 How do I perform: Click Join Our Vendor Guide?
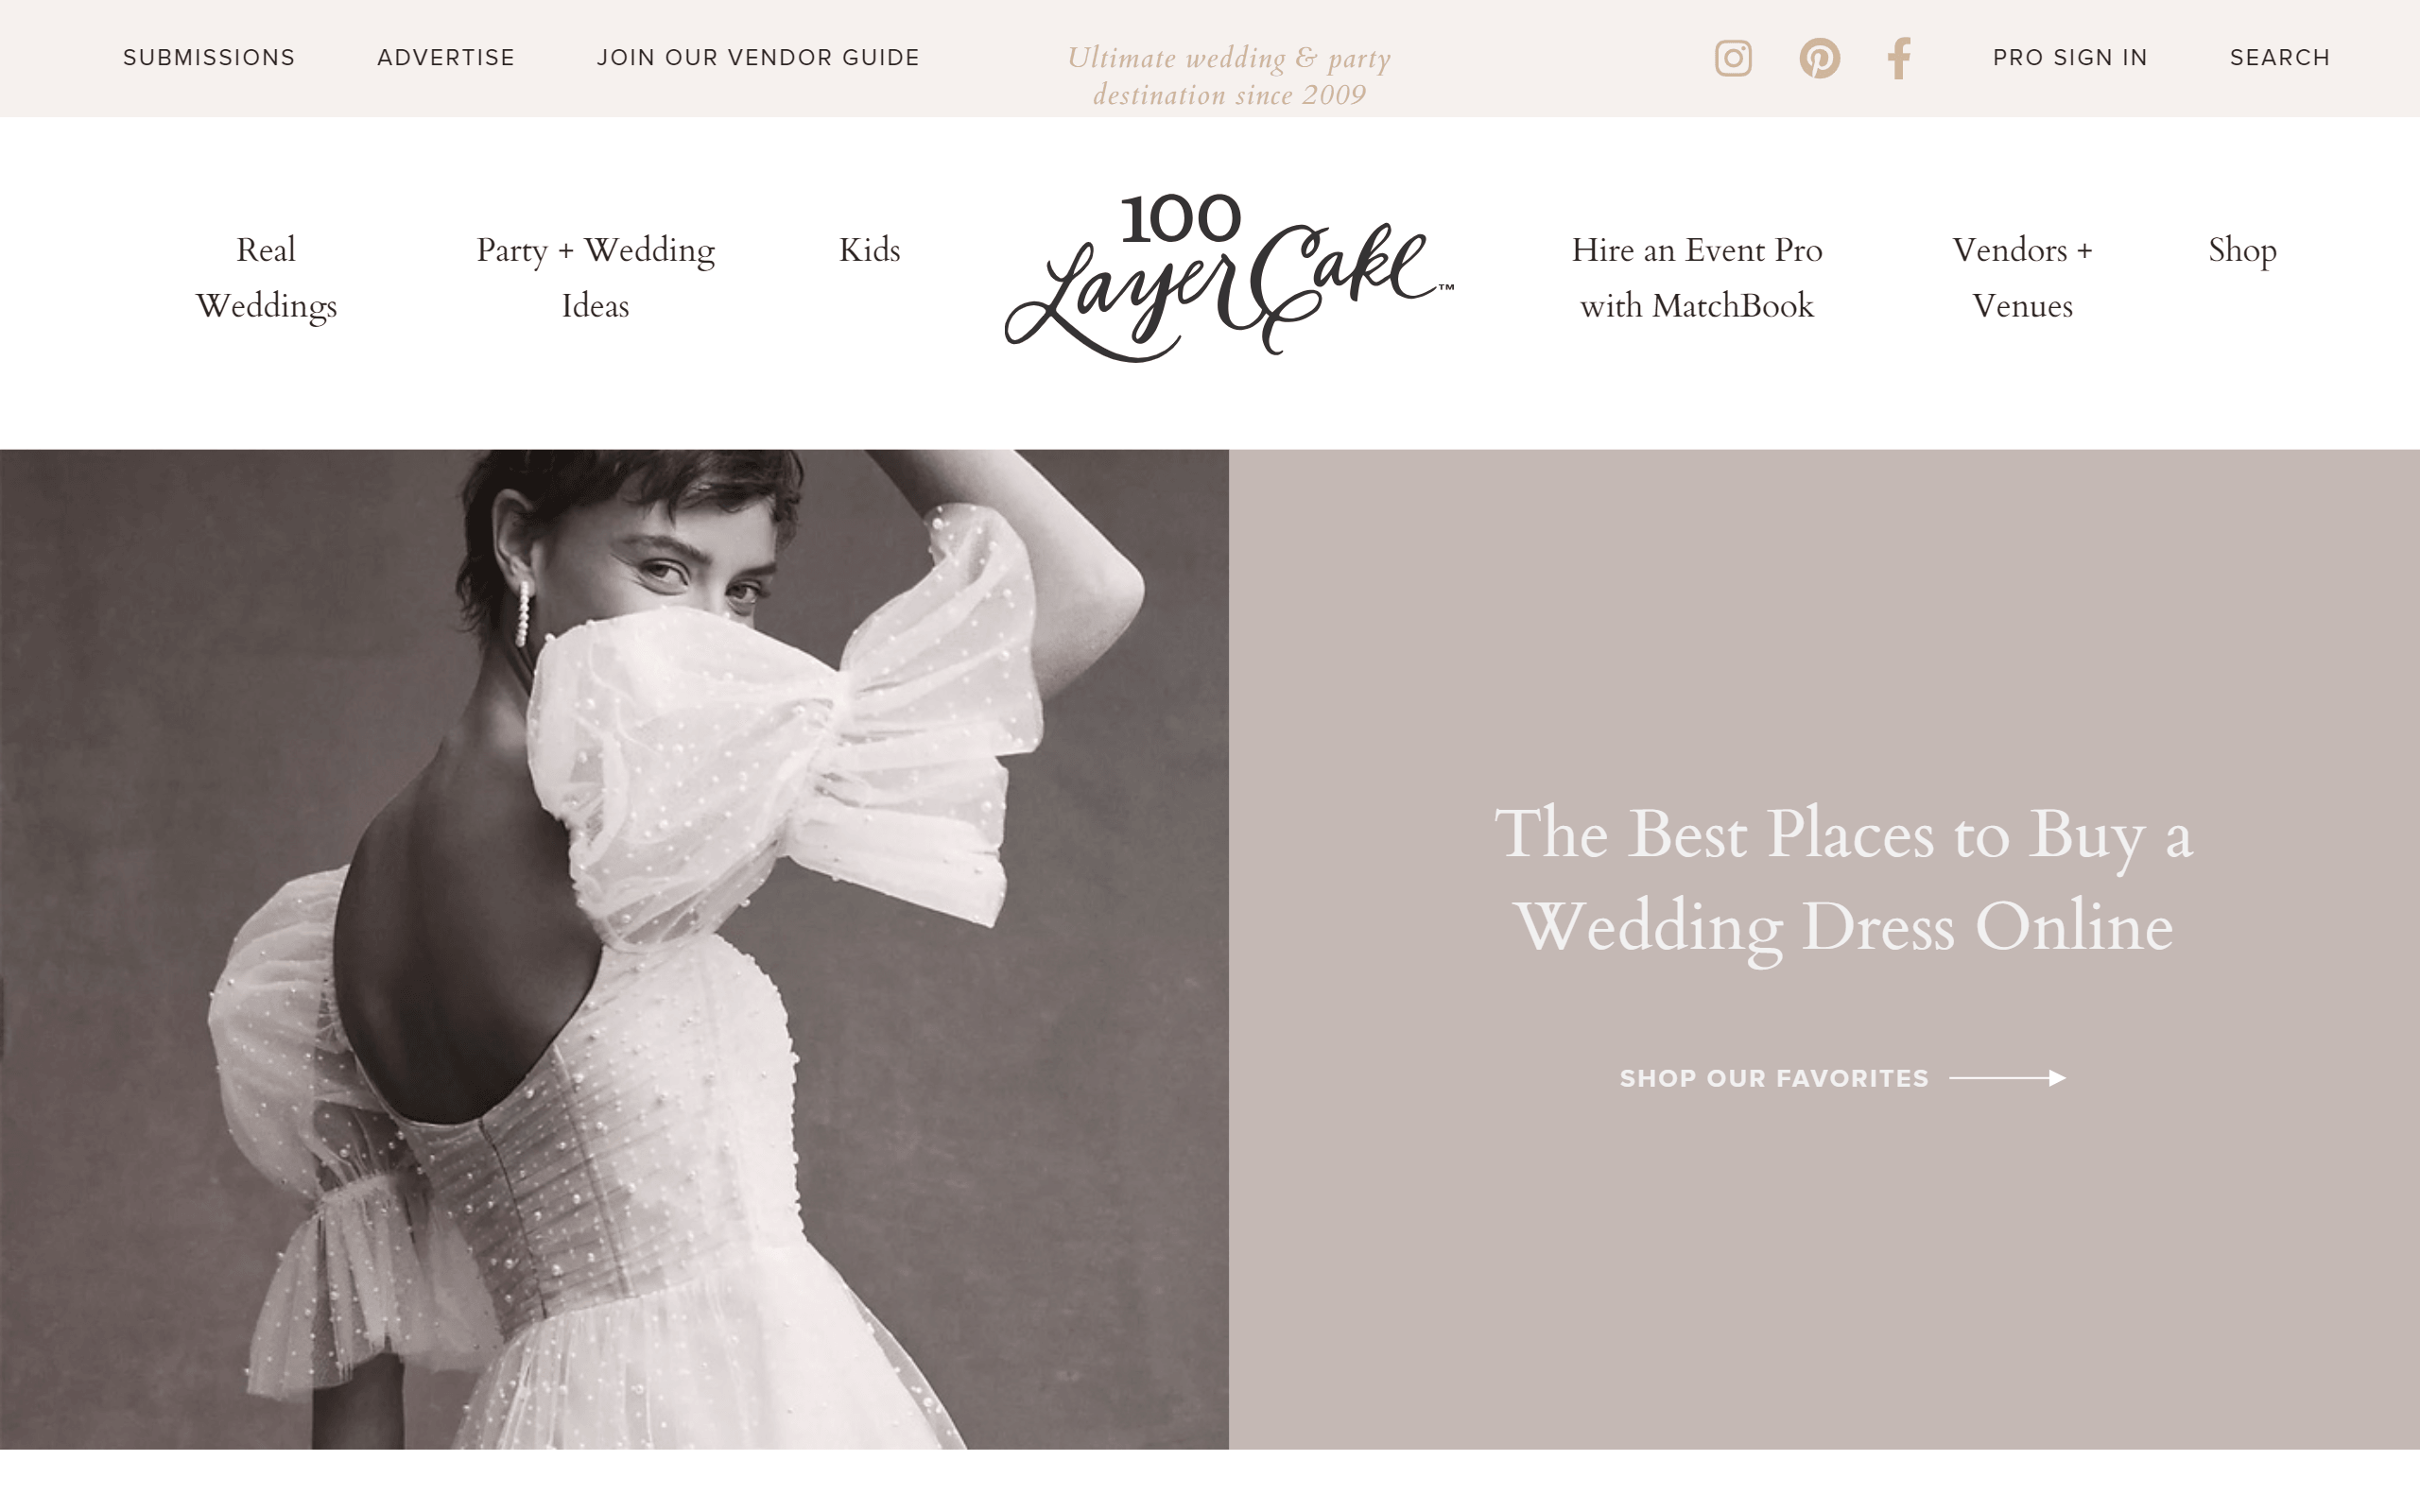coord(758,58)
